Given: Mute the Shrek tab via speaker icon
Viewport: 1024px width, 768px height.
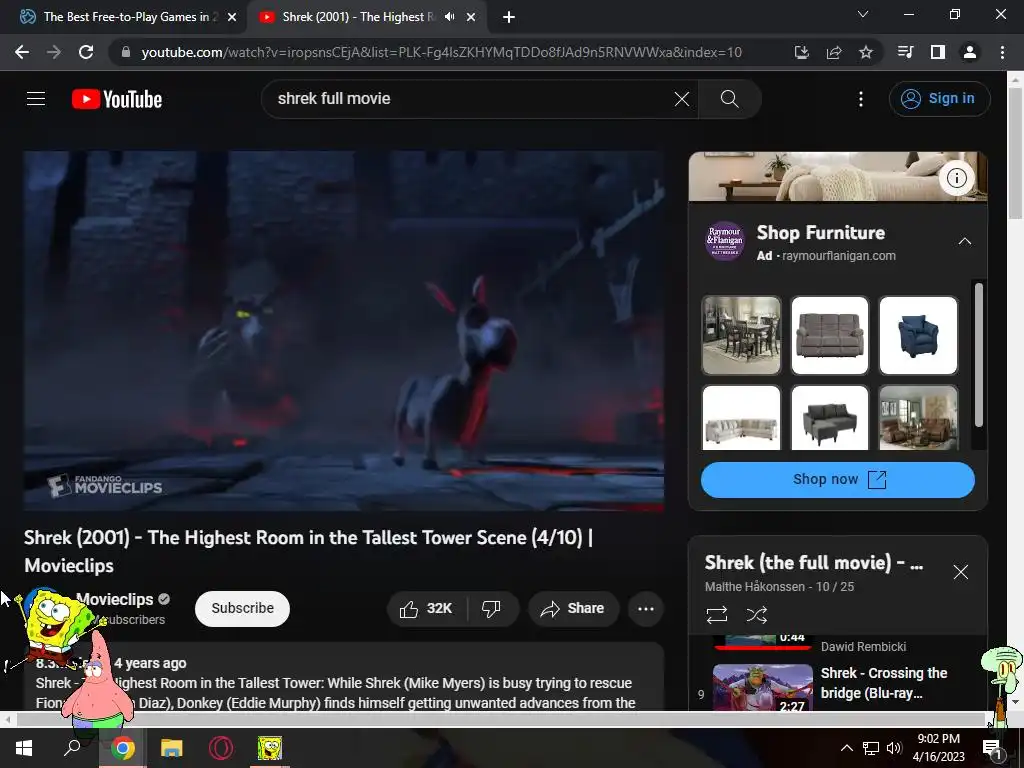Looking at the screenshot, I should (450, 17).
